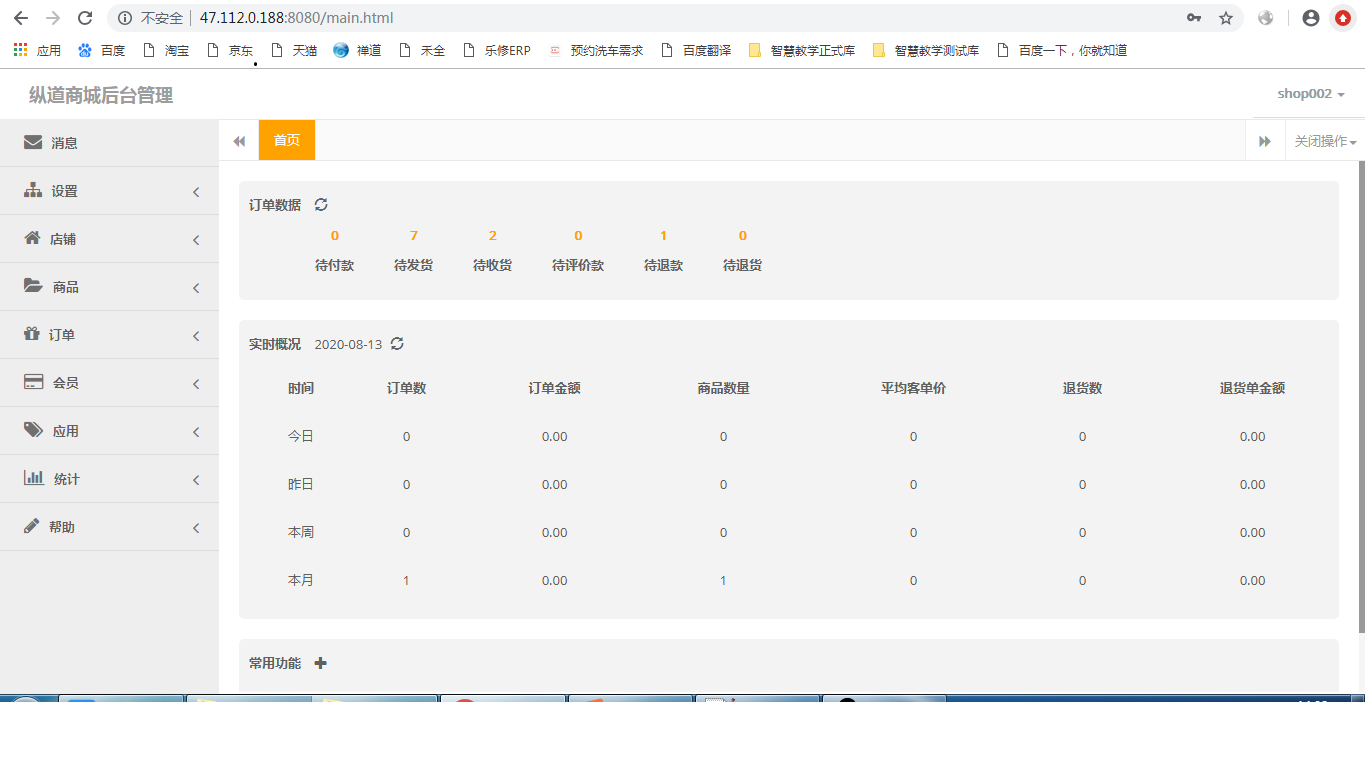Click the 本周 row label
The height and width of the screenshot is (768, 1366).
tap(301, 532)
